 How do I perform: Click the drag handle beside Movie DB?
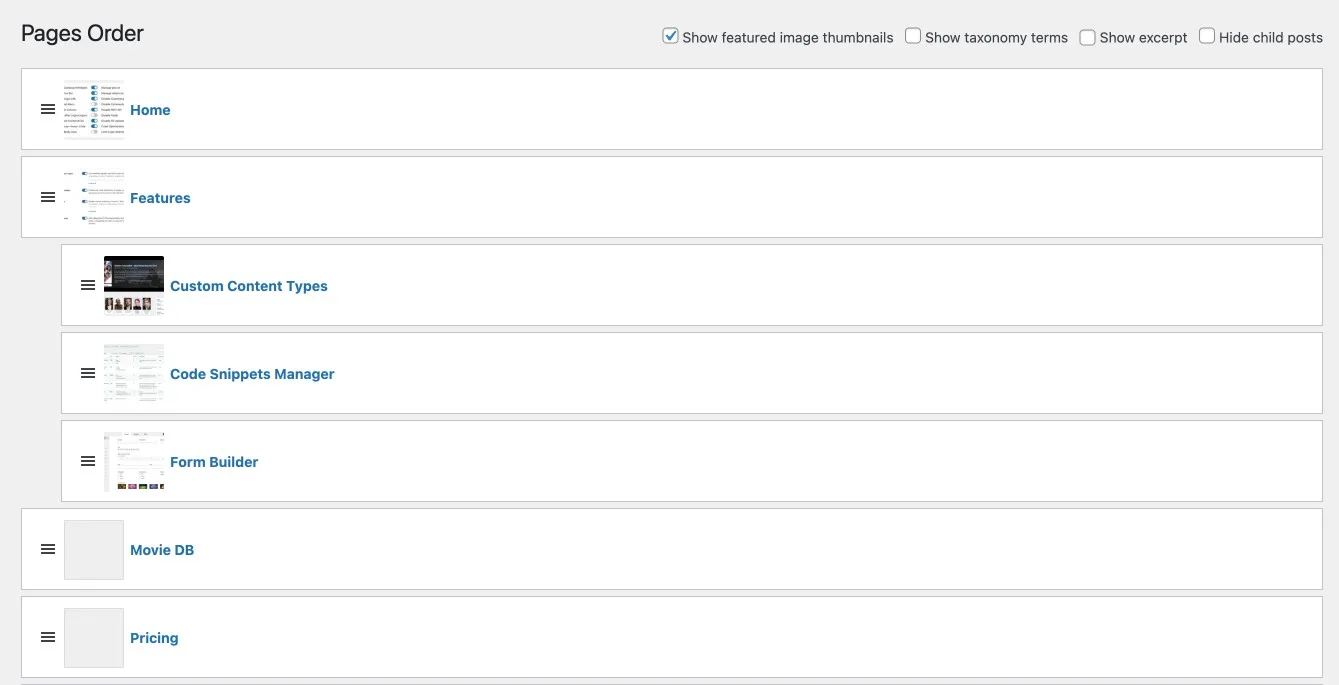click(48, 549)
